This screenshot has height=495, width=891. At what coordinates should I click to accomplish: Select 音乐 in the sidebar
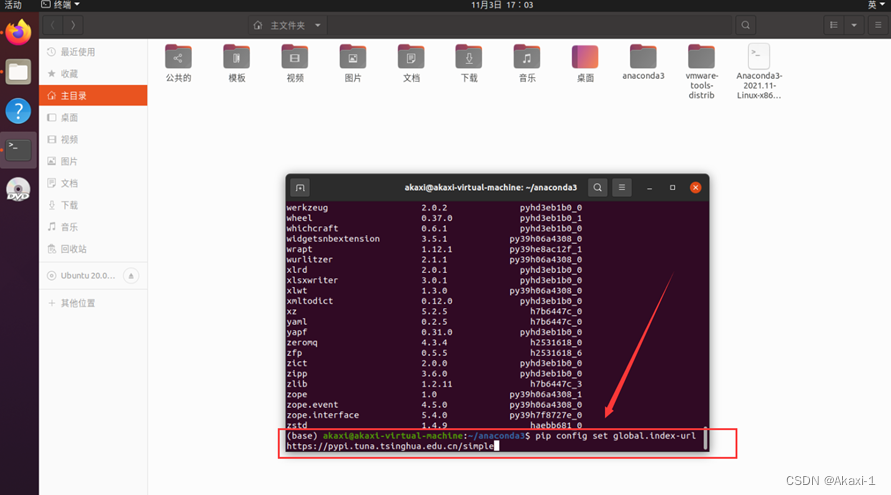(x=93, y=227)
